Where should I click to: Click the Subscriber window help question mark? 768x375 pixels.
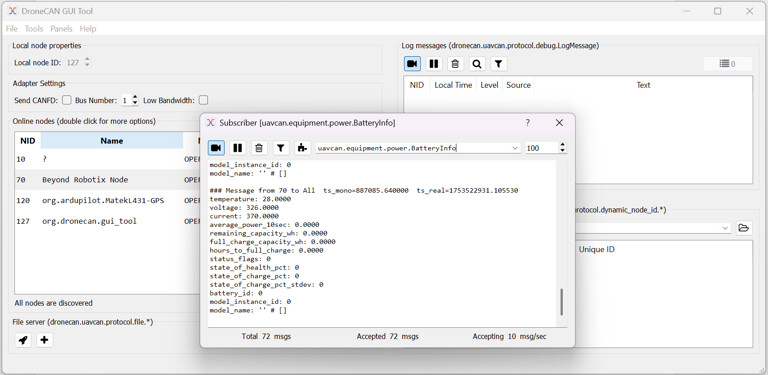coord(528,123)
